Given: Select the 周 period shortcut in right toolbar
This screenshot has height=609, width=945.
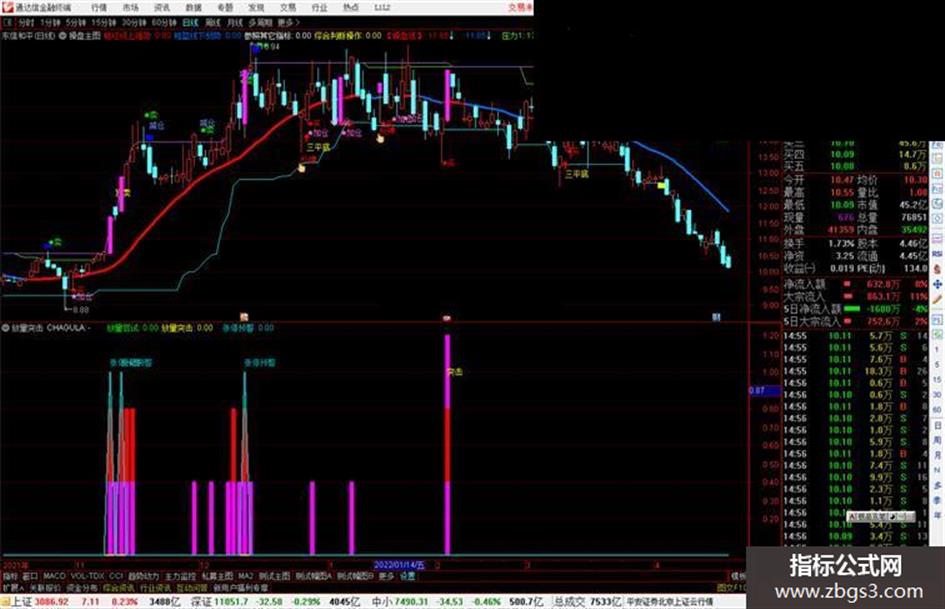Looking at the screenshot, I should pos(937,441).
